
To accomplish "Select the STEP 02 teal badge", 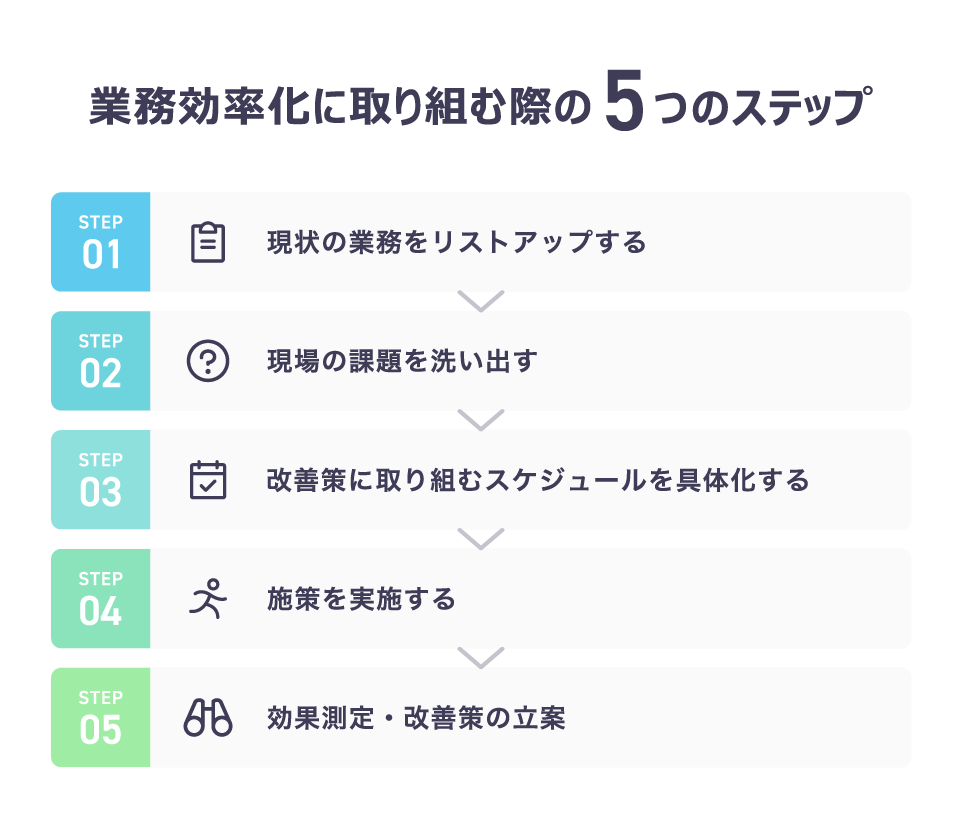I will (101, 360).
